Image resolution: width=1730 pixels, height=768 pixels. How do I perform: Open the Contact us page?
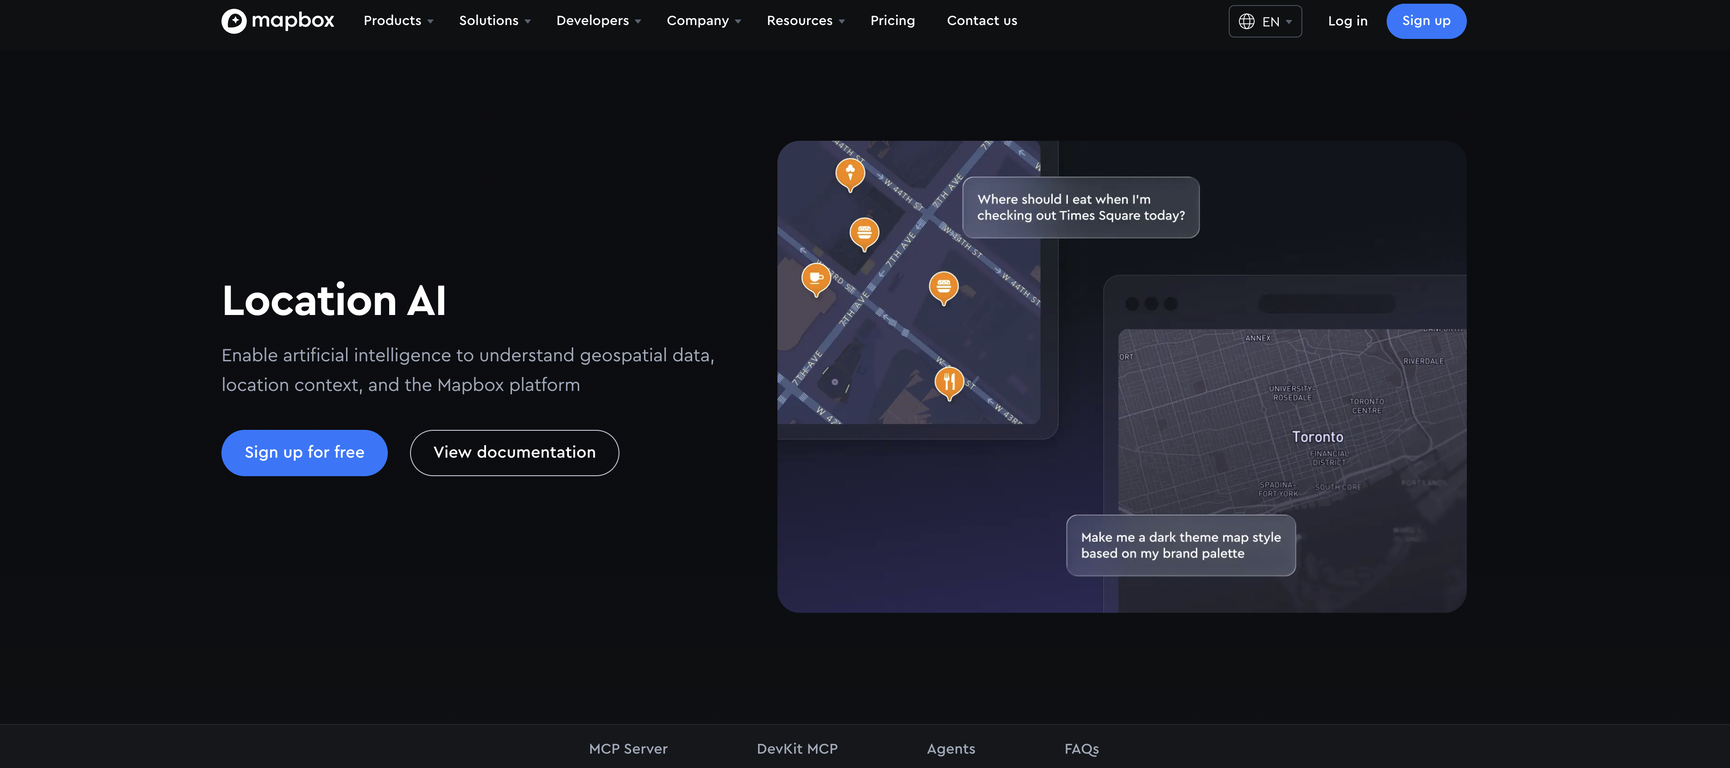982,21
